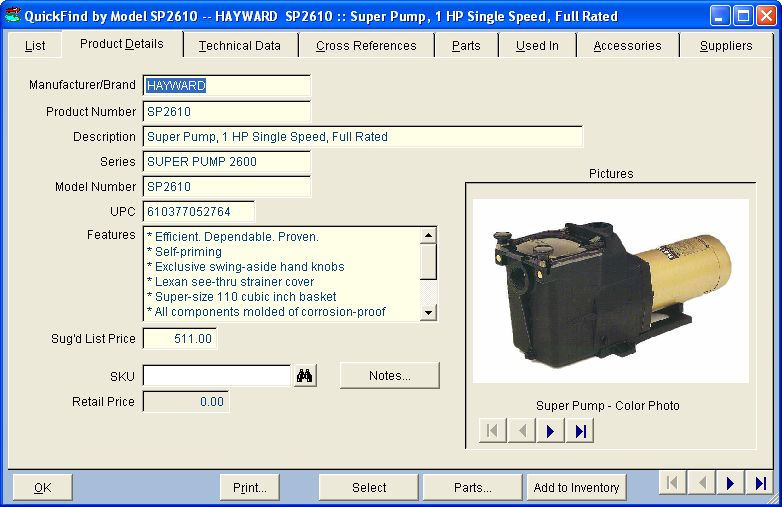Click the Description field
The height and width of the screenshot is (507, 782).
click(x=363, y=137)
